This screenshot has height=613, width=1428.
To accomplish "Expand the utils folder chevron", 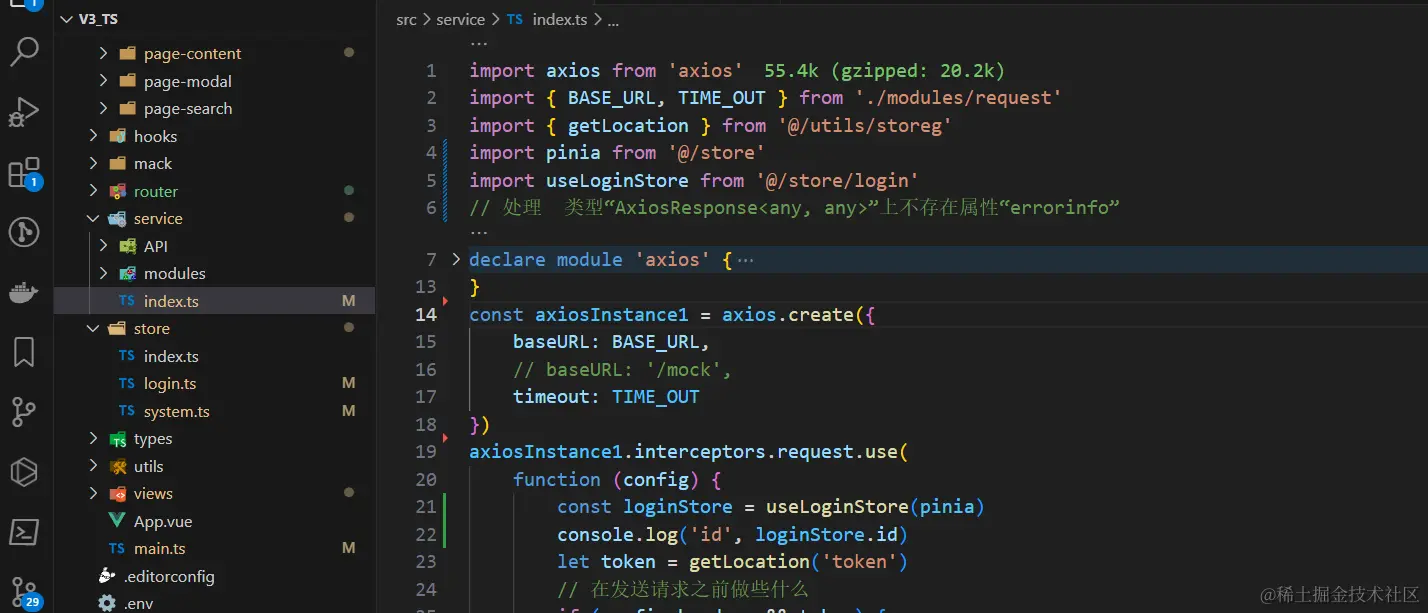I will pyautogui.click(x=93, y=466).
